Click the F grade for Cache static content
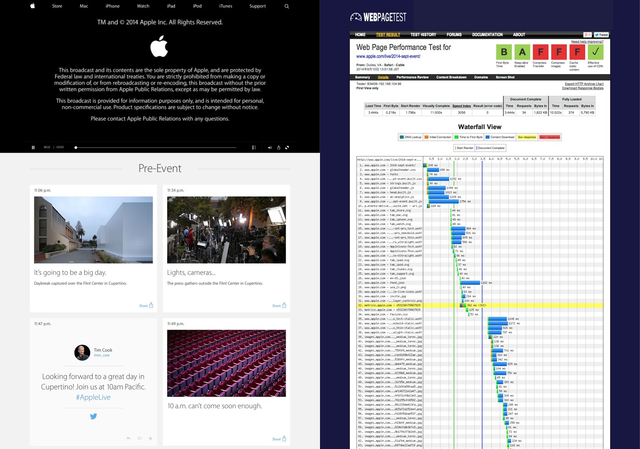Screen dimensions: 640x449 click(577, 52)
